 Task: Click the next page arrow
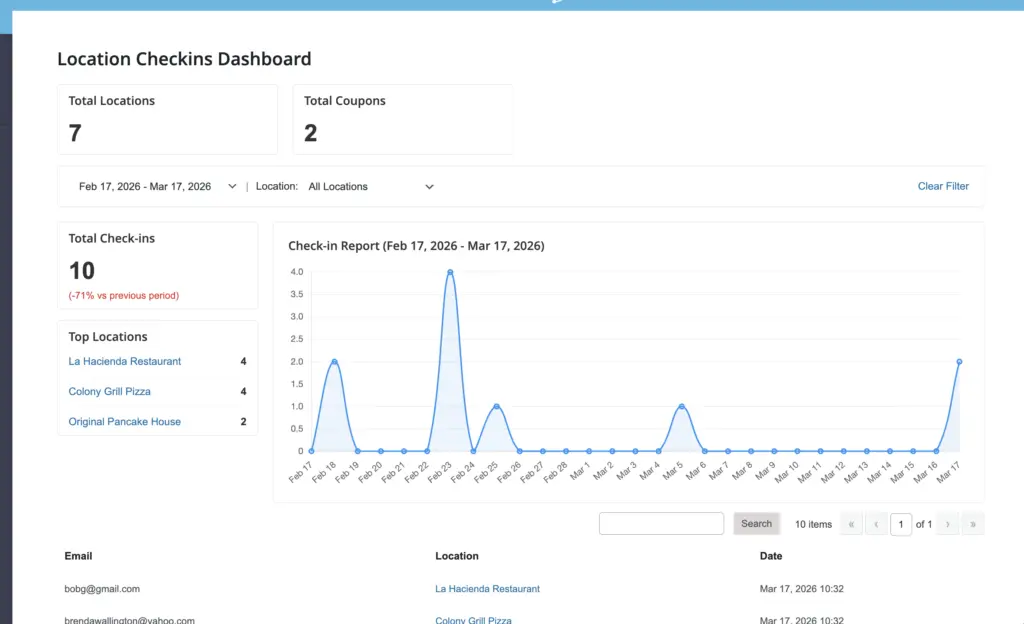coord(949,523)
